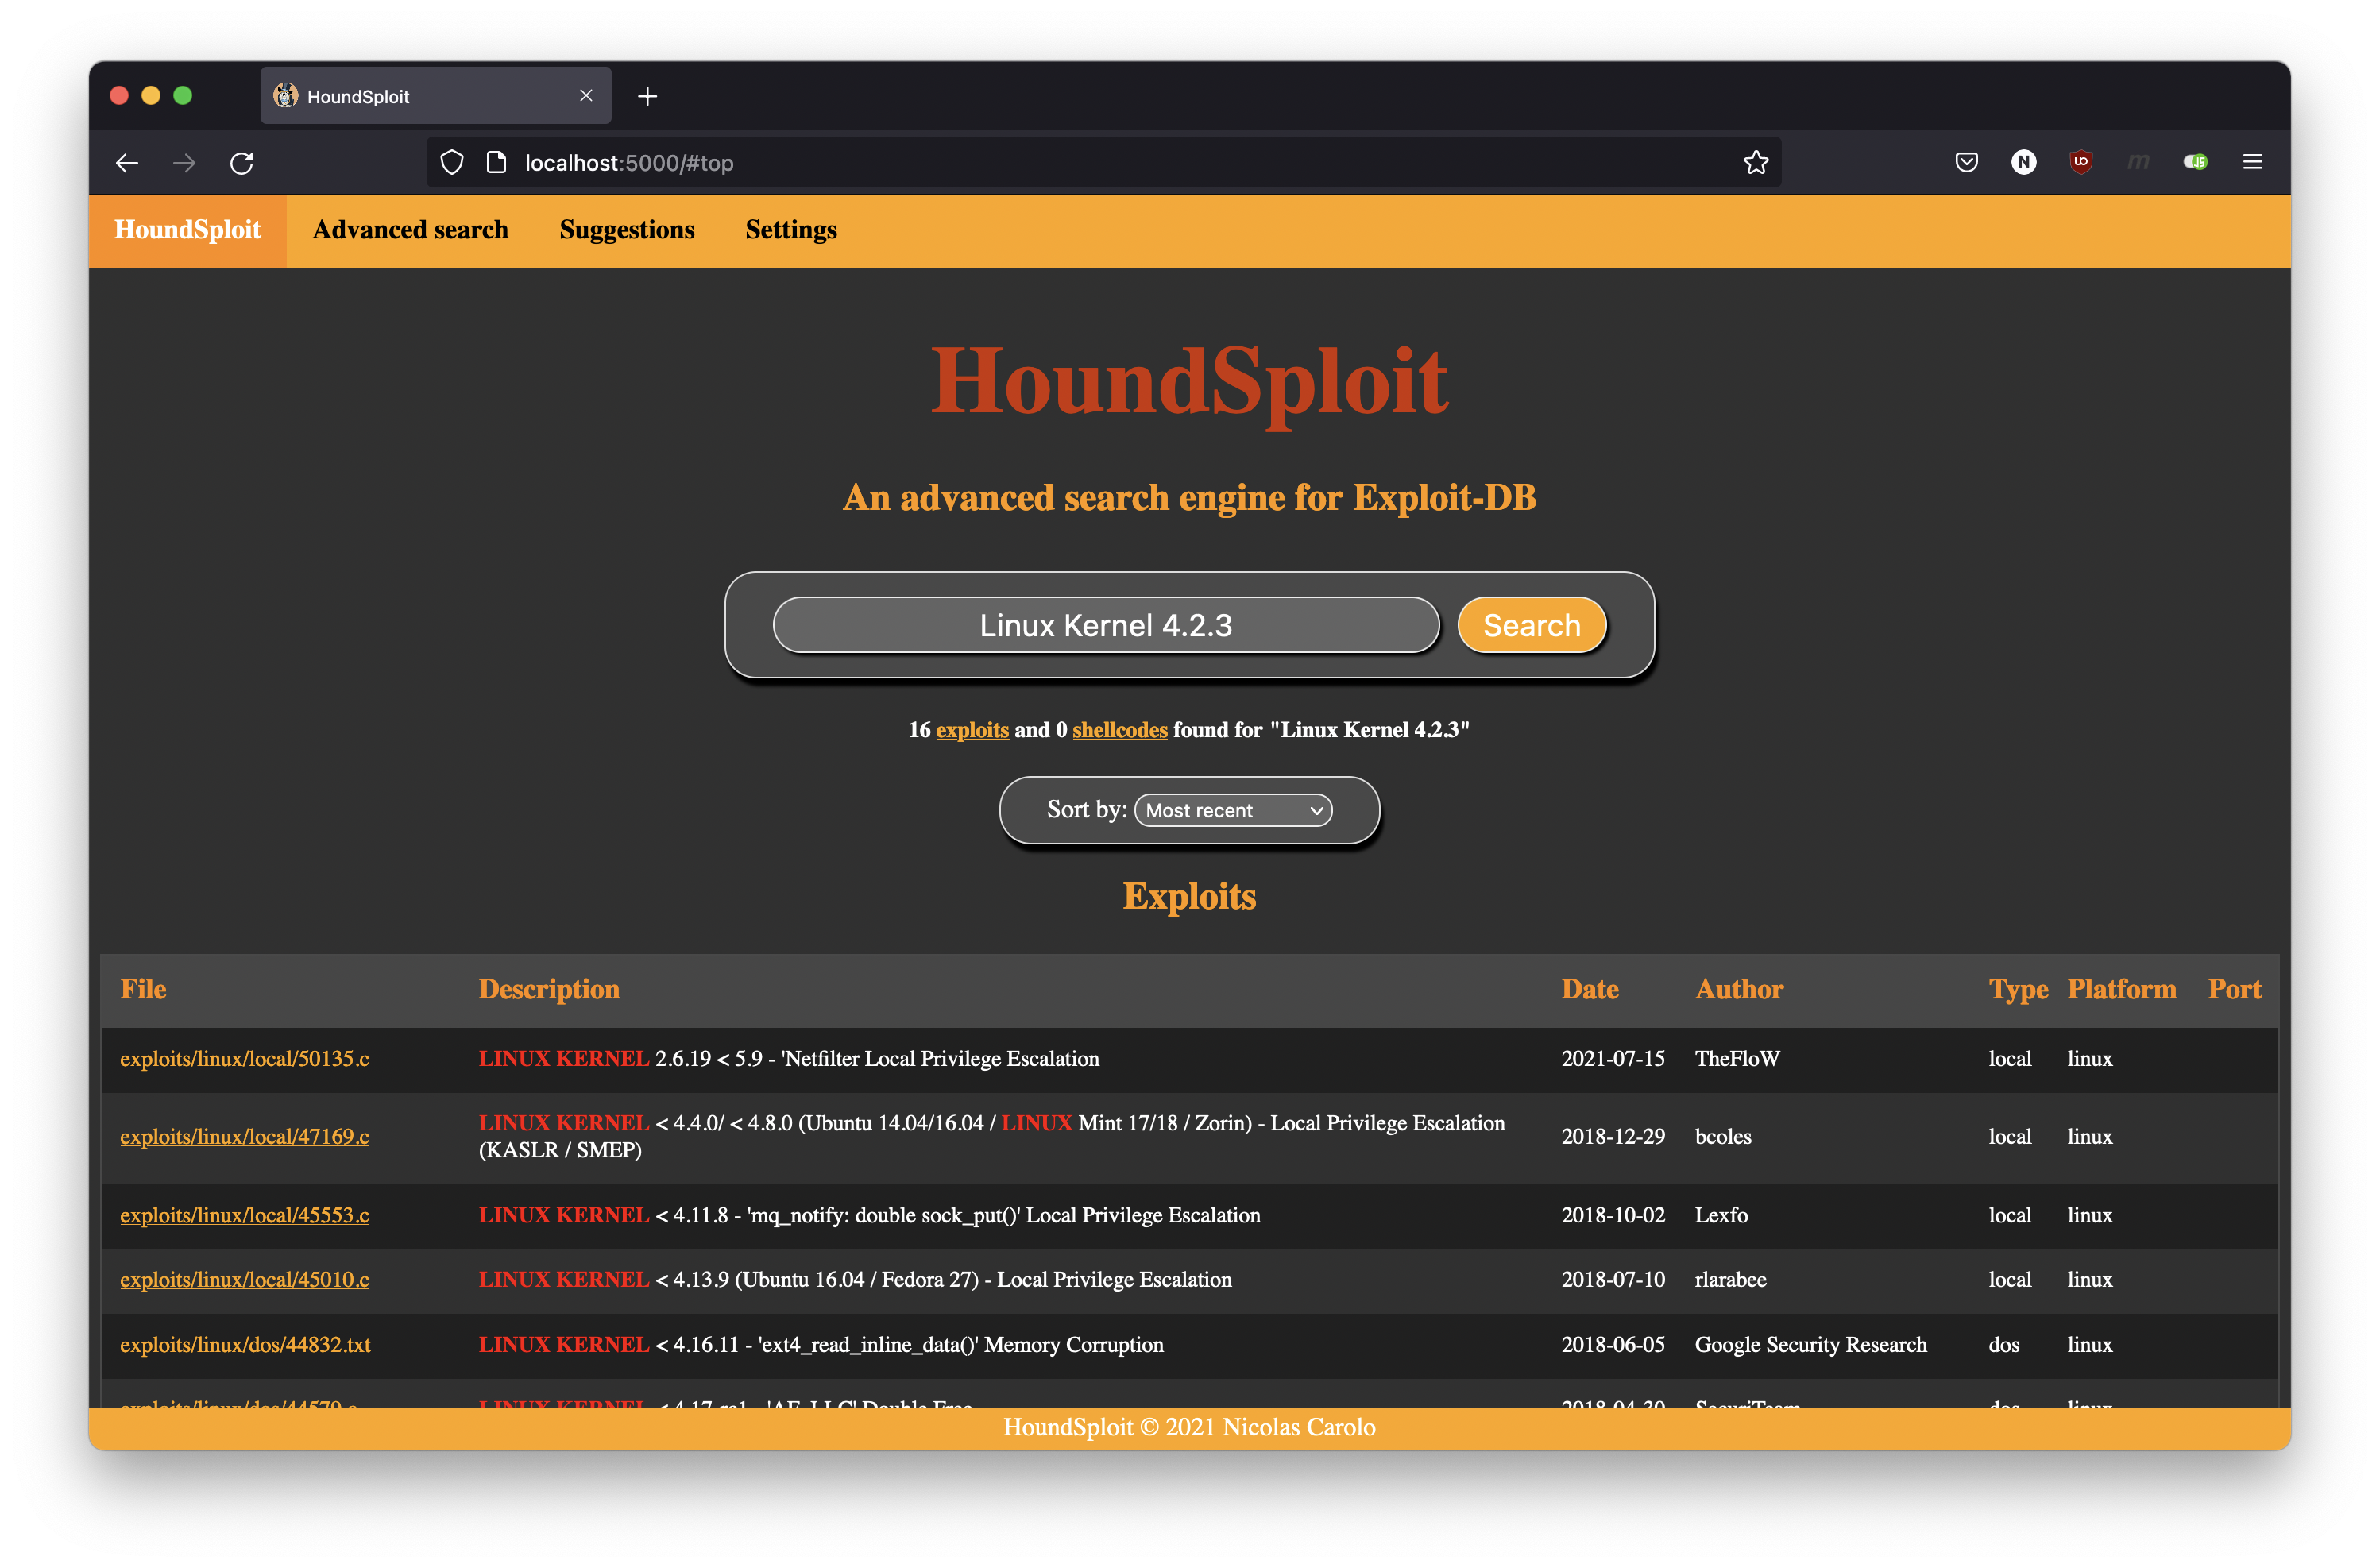The width and height of the screenshot is (2380, 1568).
Task: Open the Pocket save icon
Action: coord(1966,162)
